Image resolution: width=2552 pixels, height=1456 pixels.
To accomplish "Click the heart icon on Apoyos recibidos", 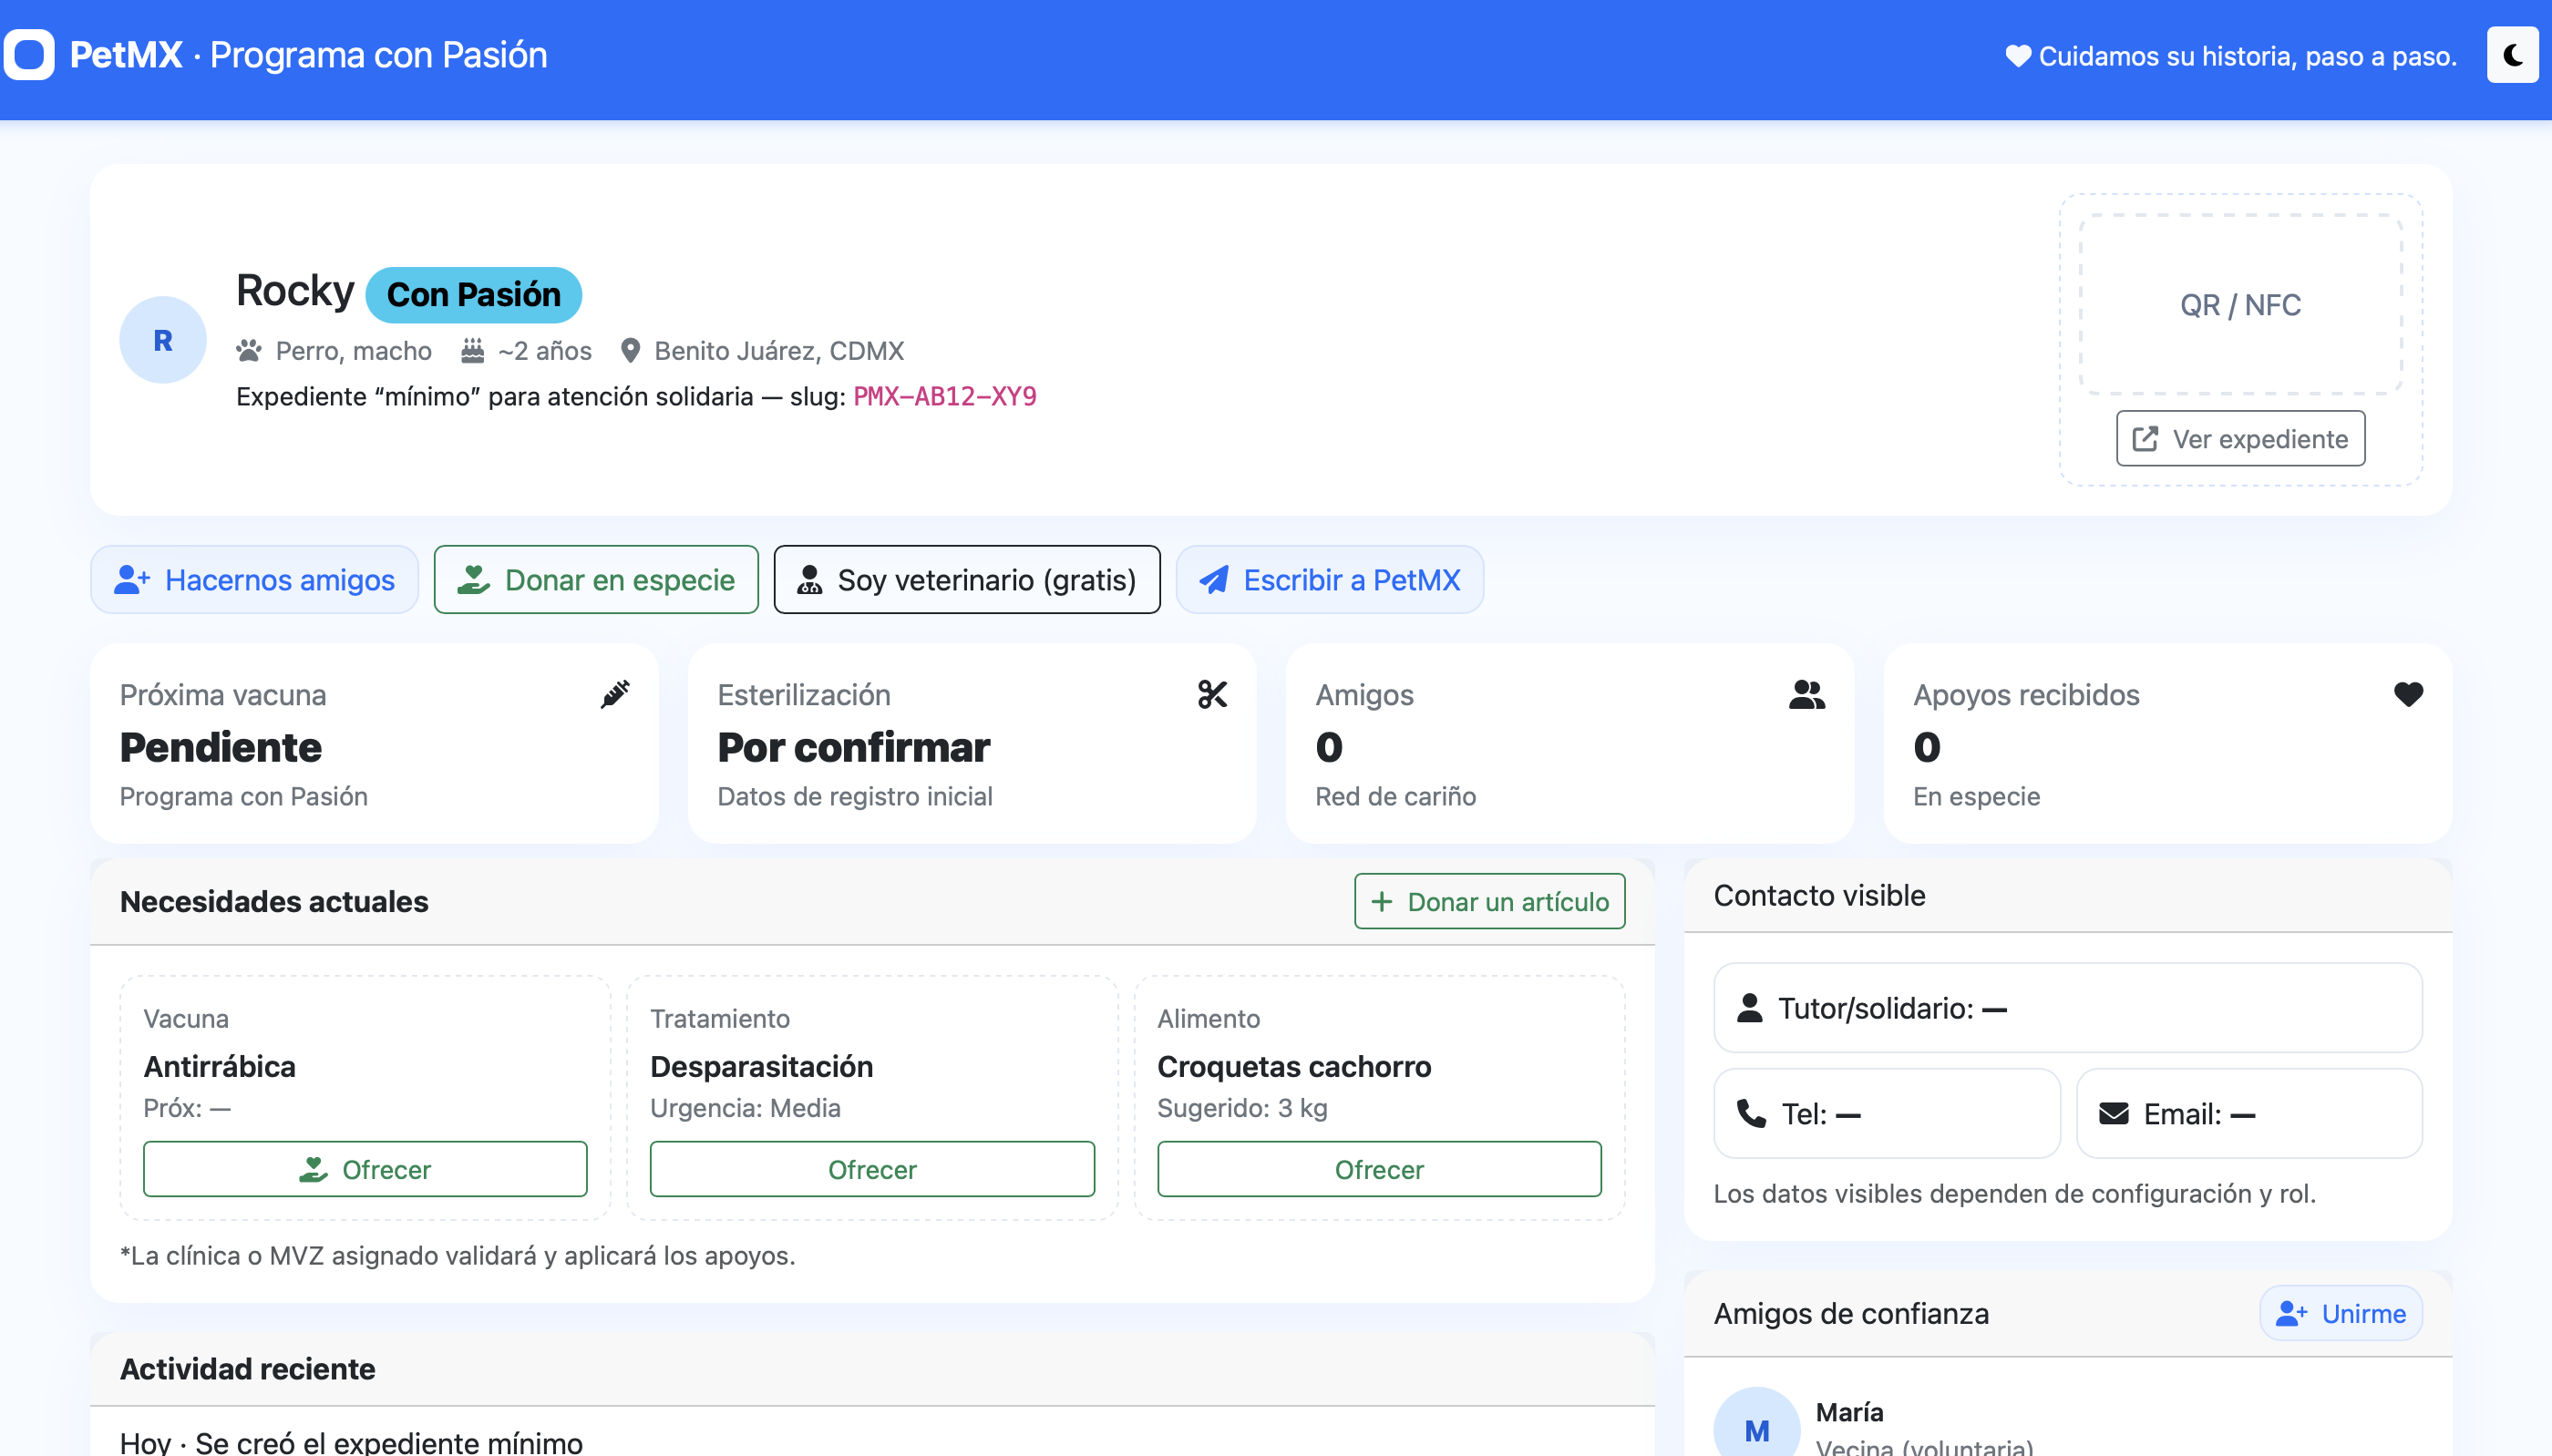I will (2408, 694).
